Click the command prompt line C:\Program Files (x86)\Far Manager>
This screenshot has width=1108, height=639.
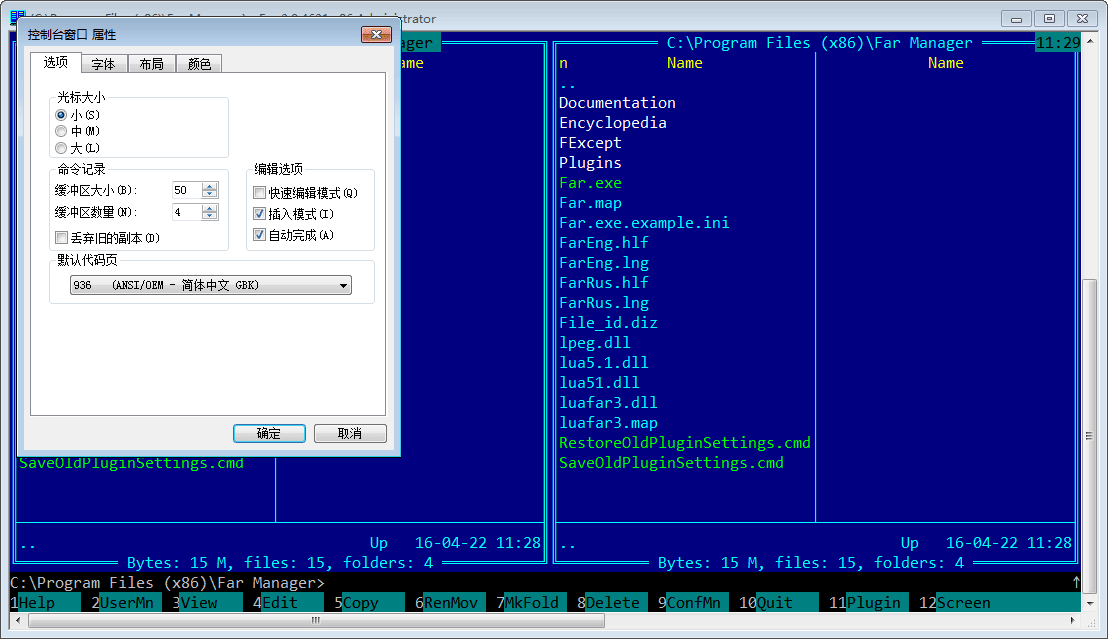point(167,583)
